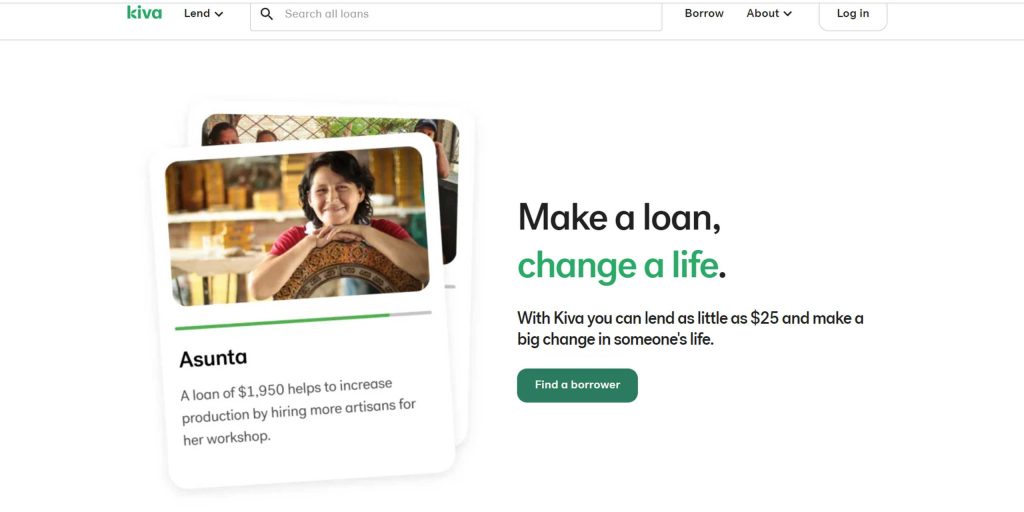The height and width of the screenshot is (512, 1024).
Task: Click the 'Make a loan' headline
Action: click(x=619, y=217)
